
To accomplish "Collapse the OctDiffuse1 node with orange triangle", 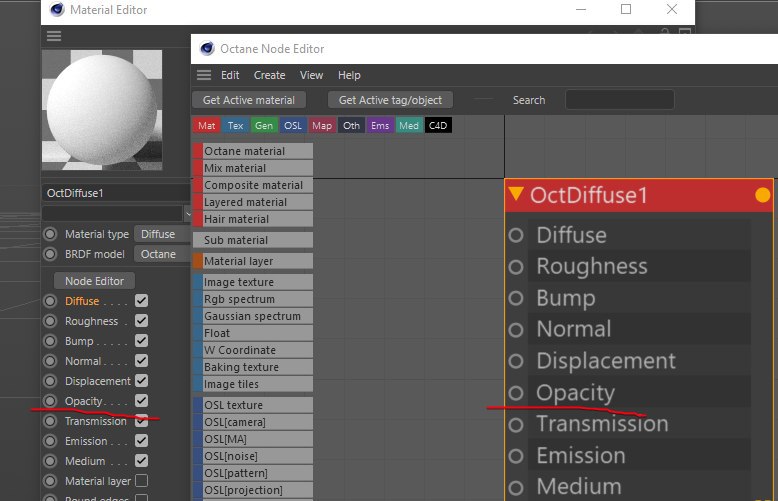I will (516, 193).
